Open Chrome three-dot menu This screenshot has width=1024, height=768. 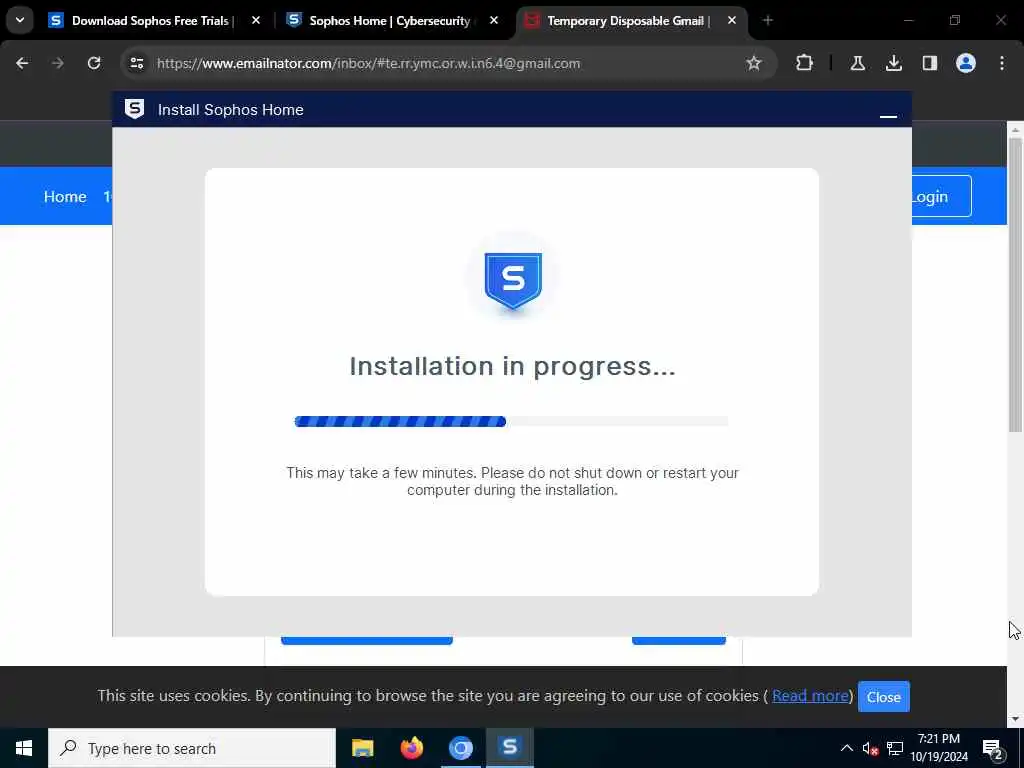(x=1002, y=63)
